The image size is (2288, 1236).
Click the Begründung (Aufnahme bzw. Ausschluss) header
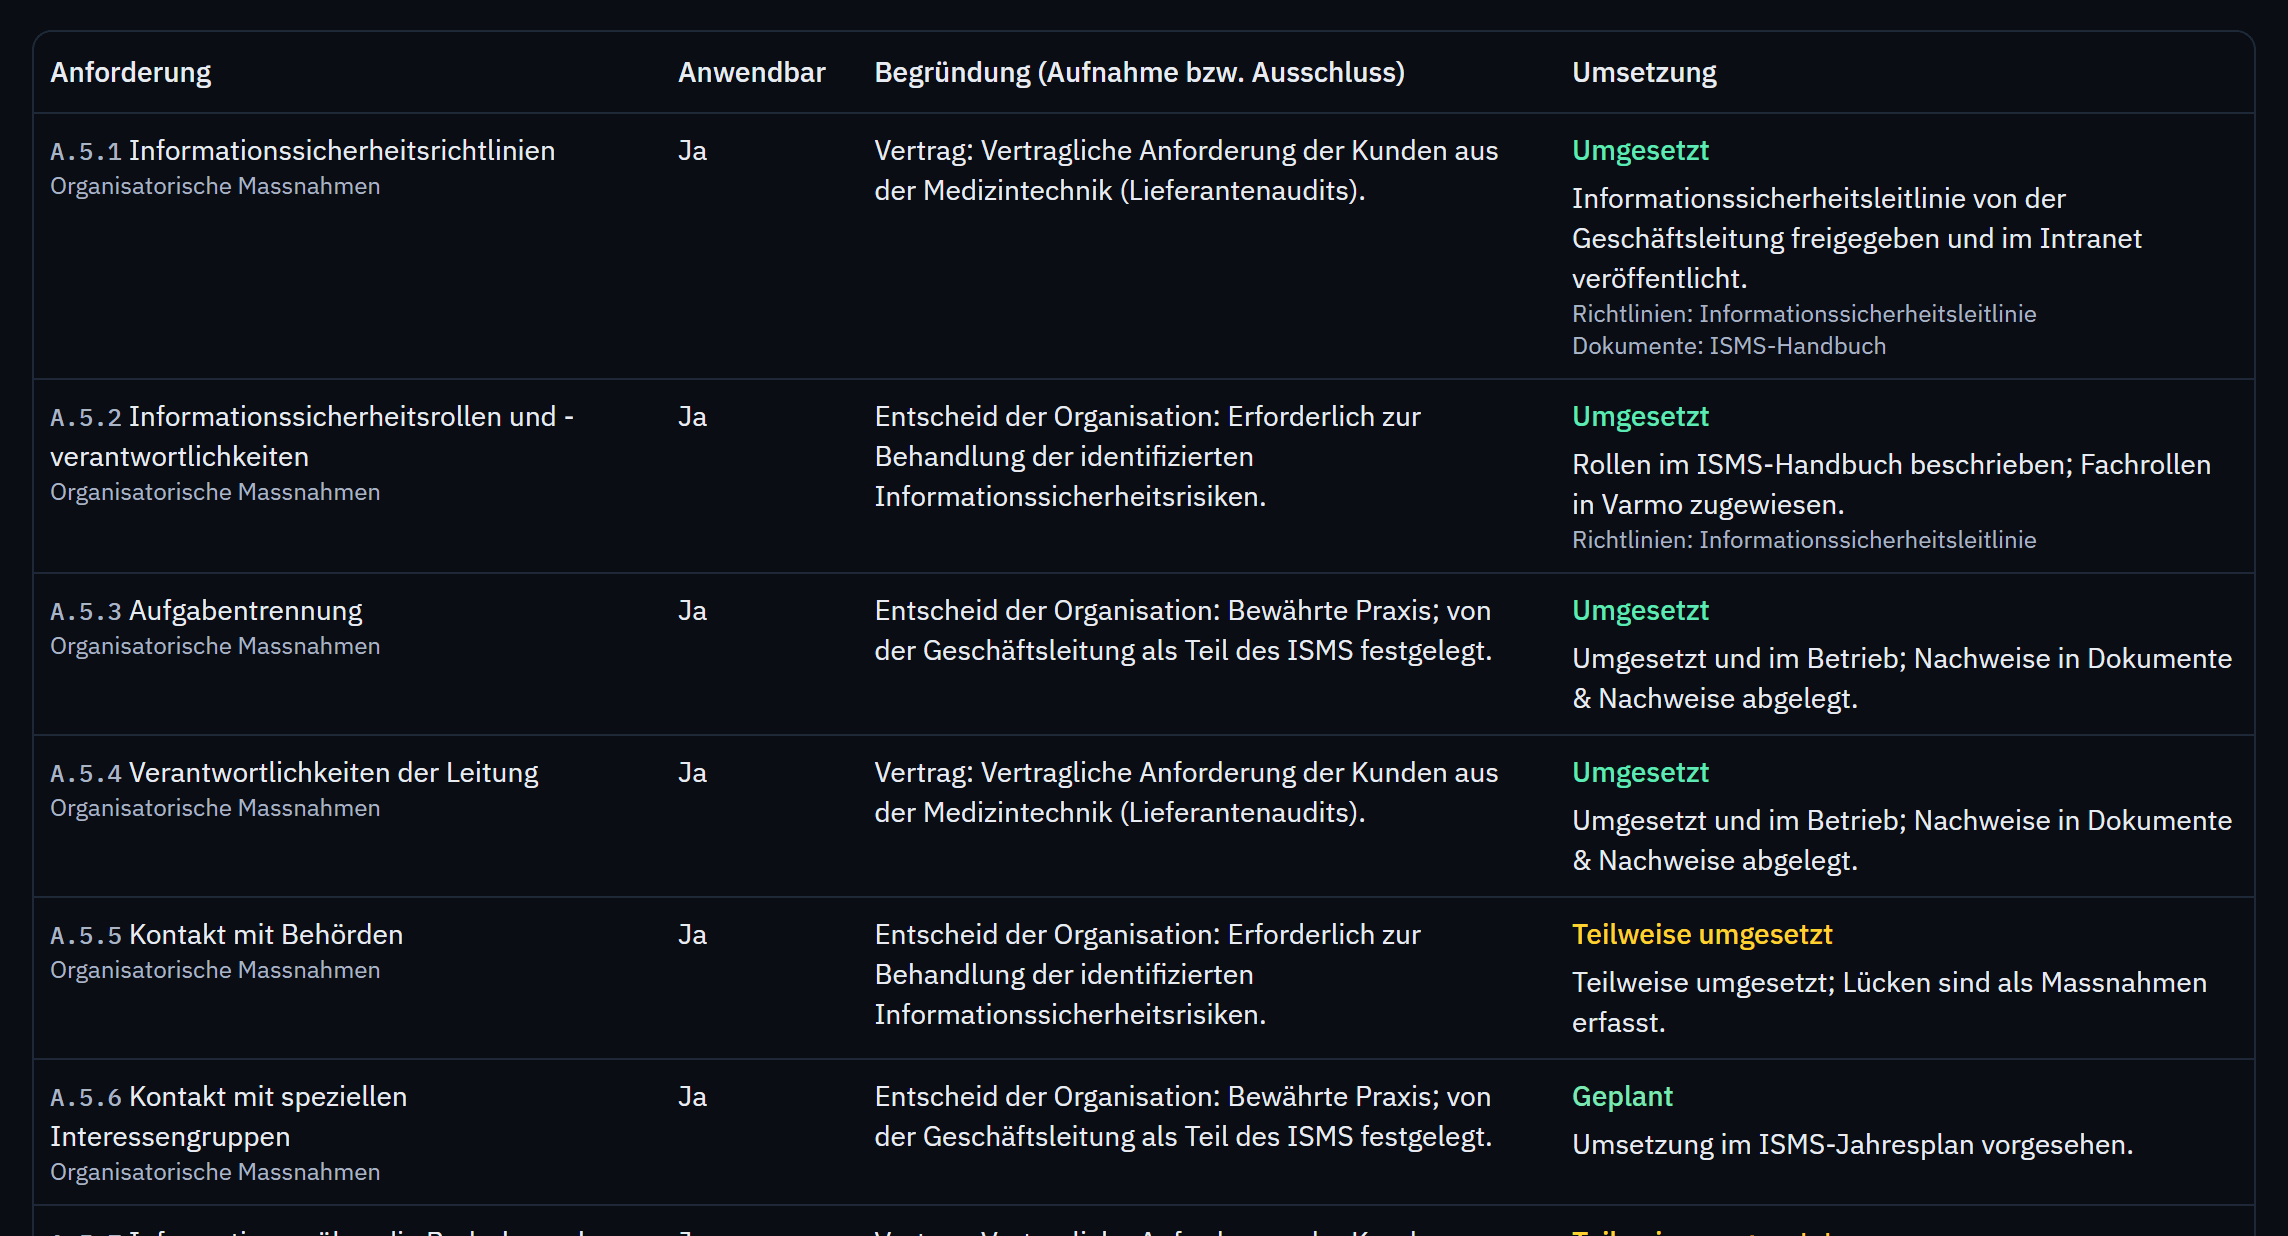1139,73
